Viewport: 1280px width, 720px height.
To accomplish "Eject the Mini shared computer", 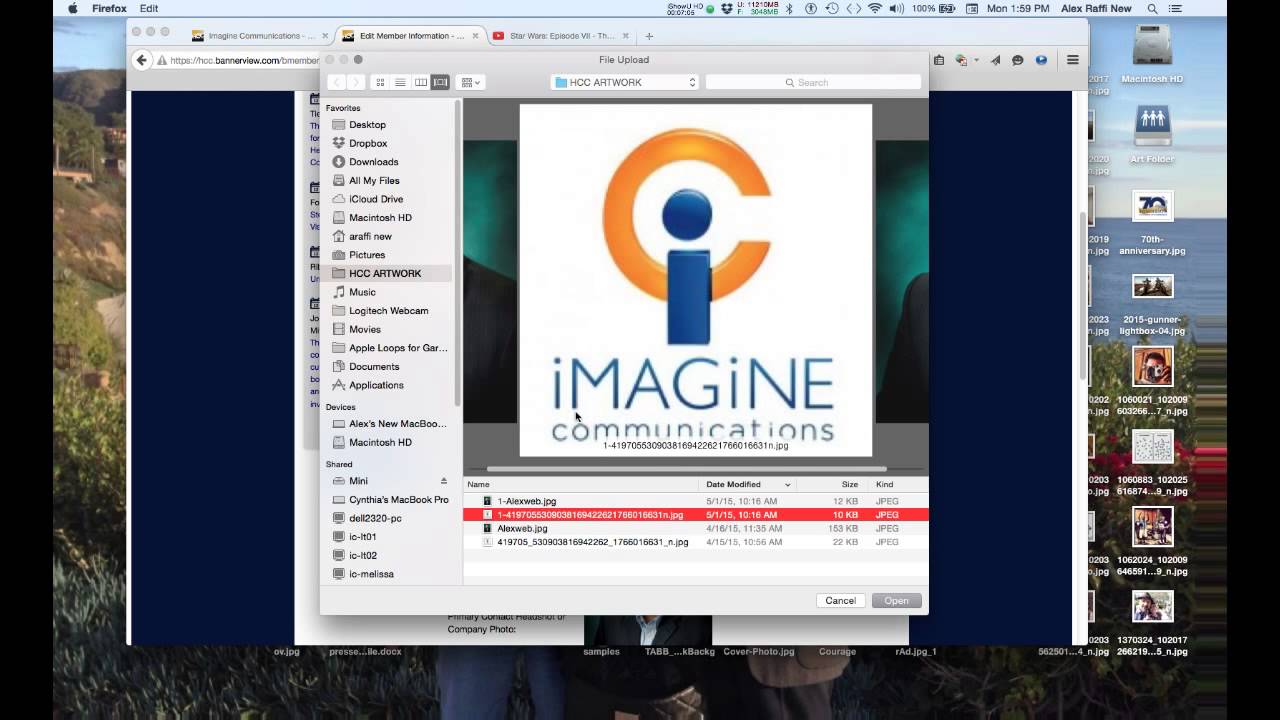I will coord(444,481).
